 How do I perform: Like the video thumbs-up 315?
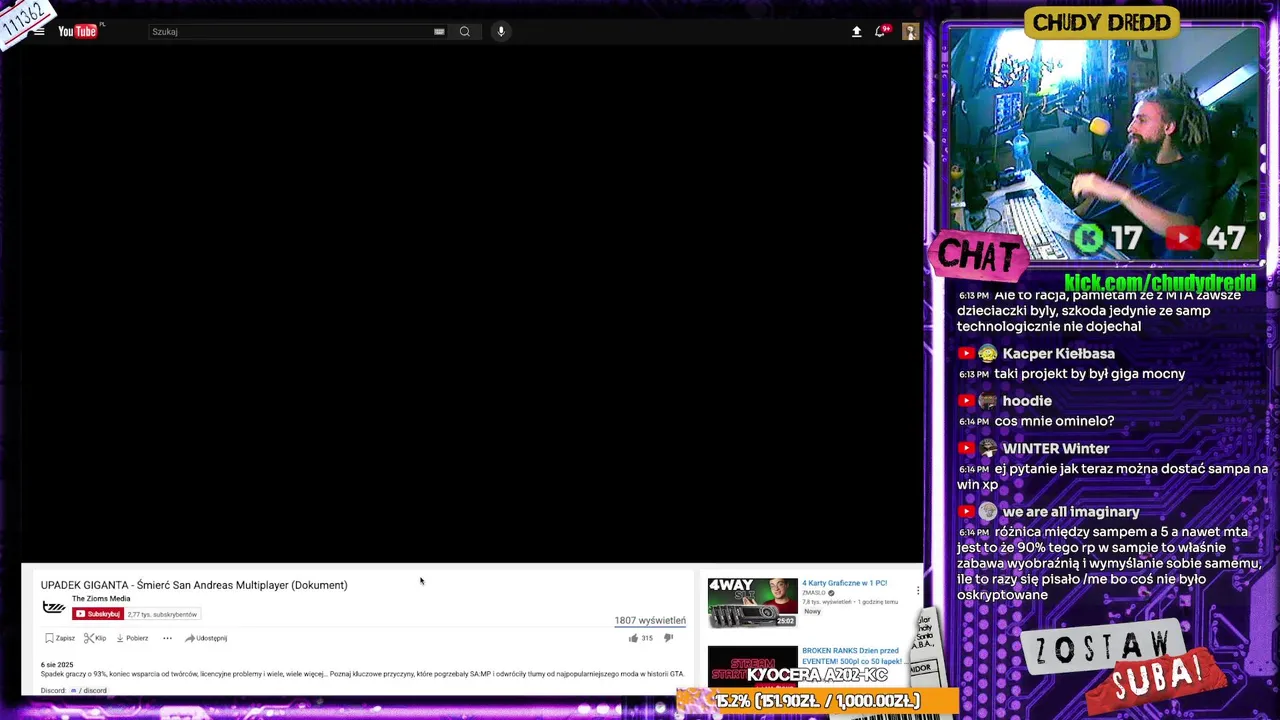pos(640,638)
